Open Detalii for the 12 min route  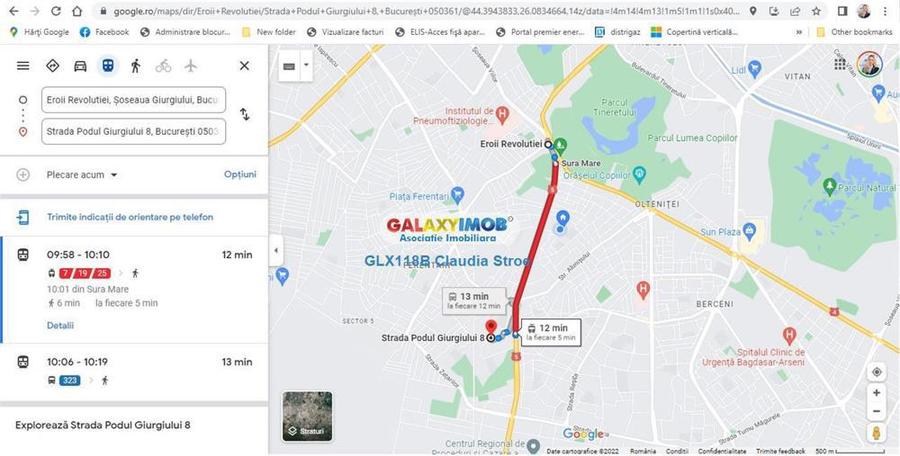coord(60,326)
